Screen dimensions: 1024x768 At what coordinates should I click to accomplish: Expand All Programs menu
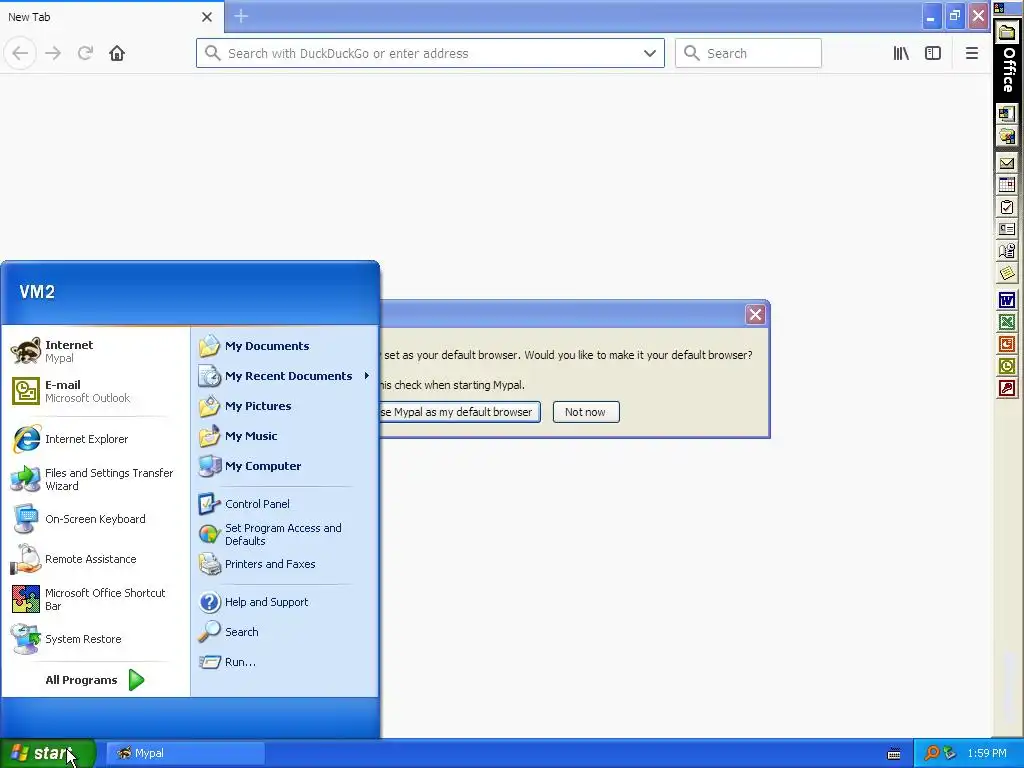click(95, 680)
